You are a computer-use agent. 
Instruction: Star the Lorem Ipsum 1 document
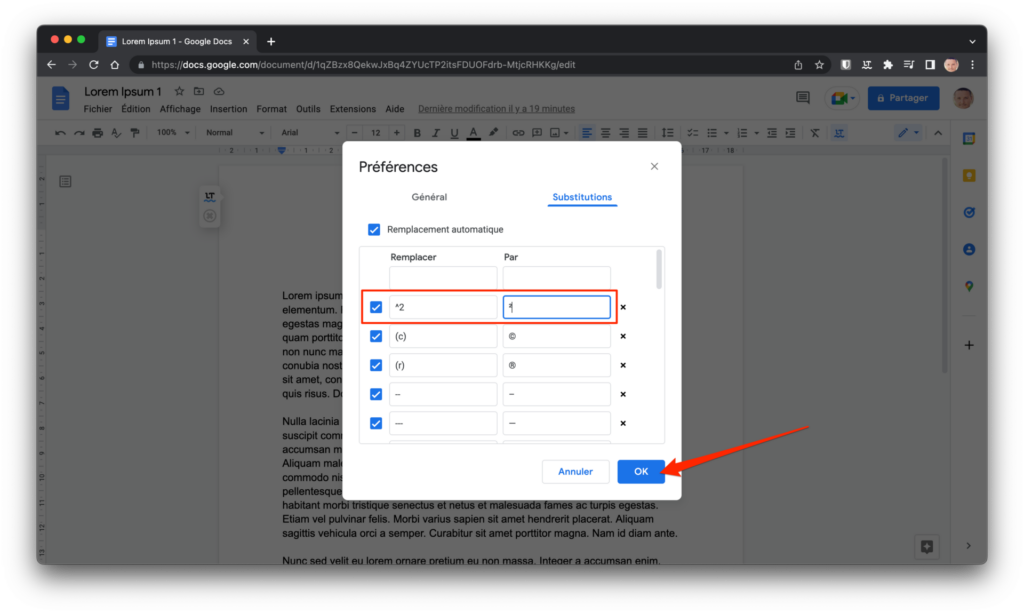(x=179, y=92)
